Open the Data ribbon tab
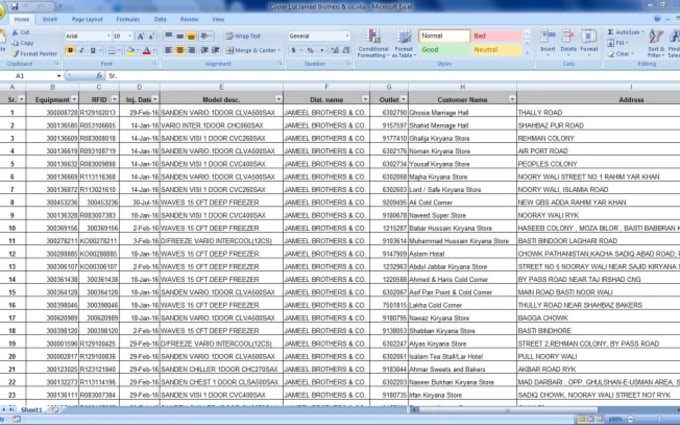The height and width of the screenshot is (425, 680). 160,19
